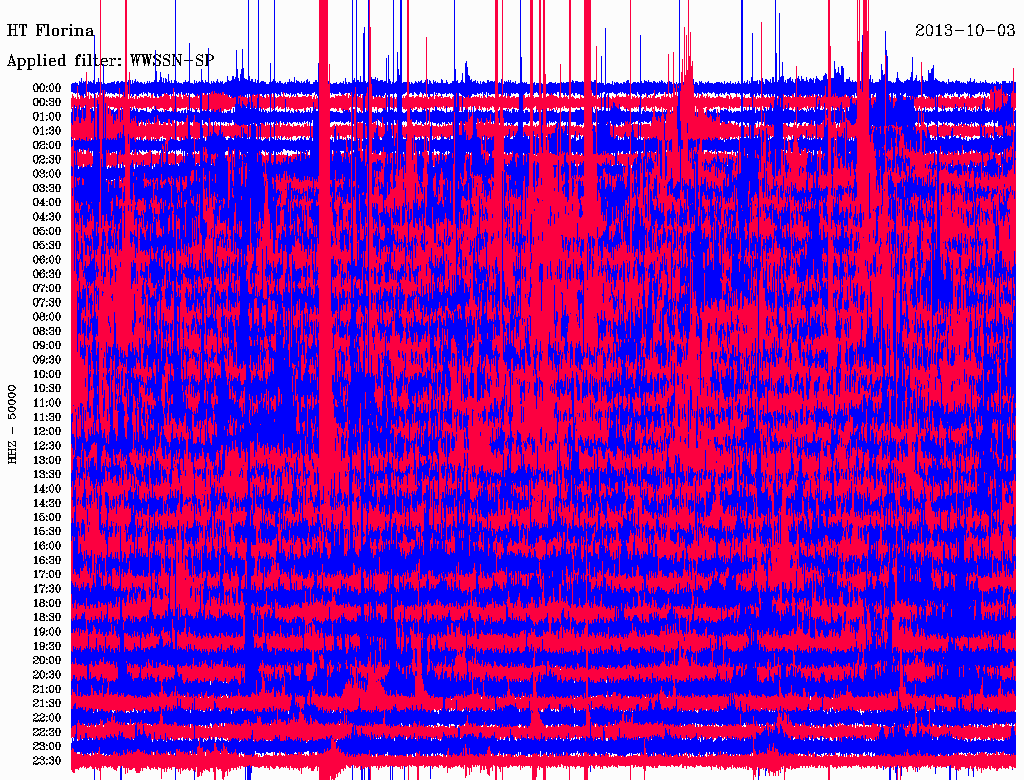Image resolution: width=1024 pixels, height=780 pixels.
Task: Select the 05:00 time label
Action: [47, 231]
